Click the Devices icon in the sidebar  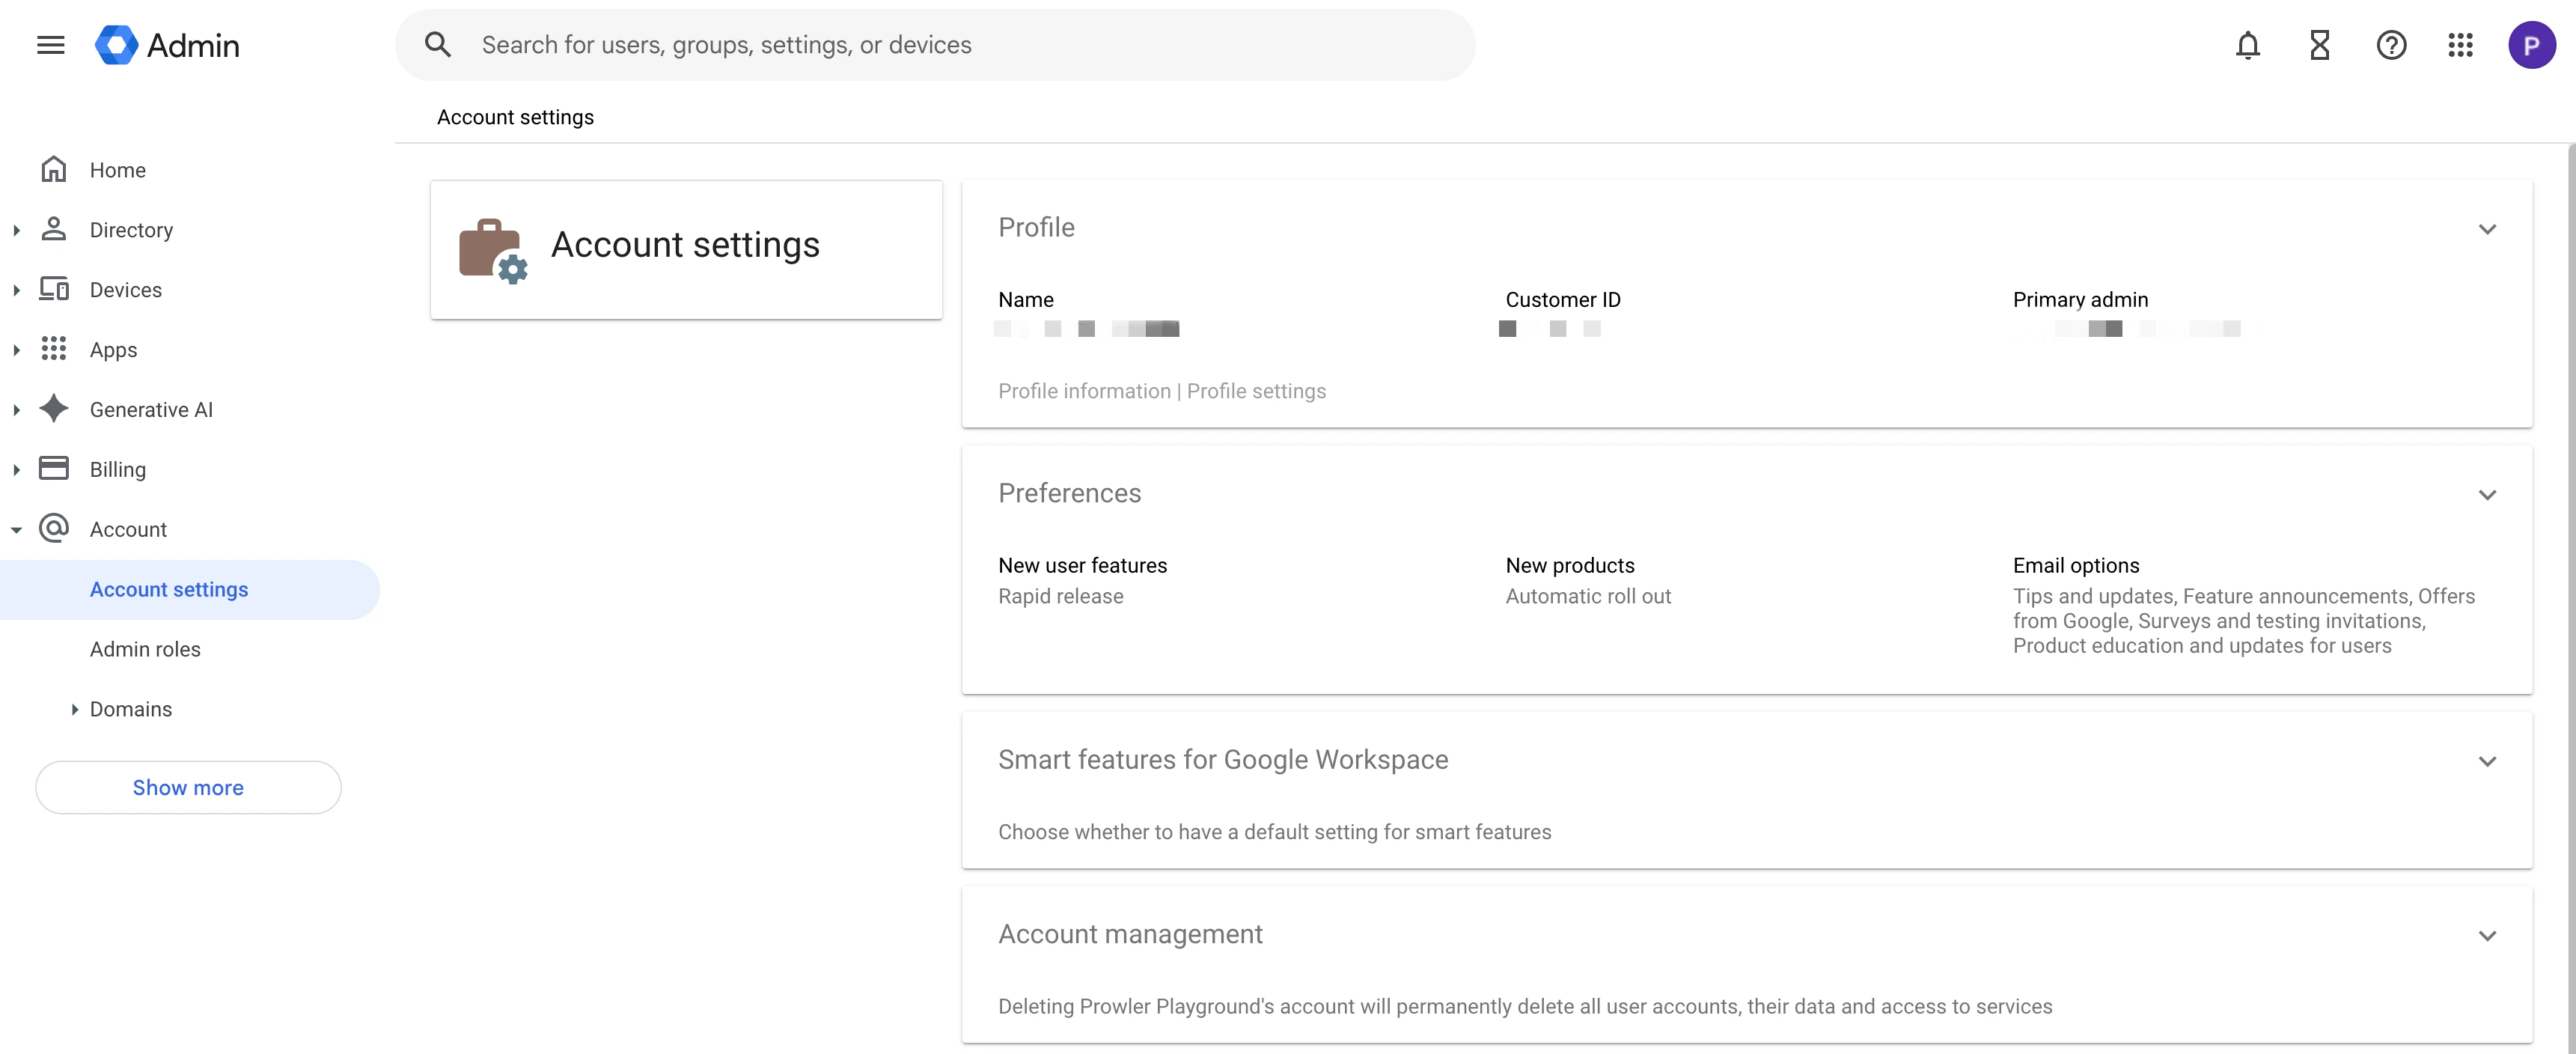(53, 289)
